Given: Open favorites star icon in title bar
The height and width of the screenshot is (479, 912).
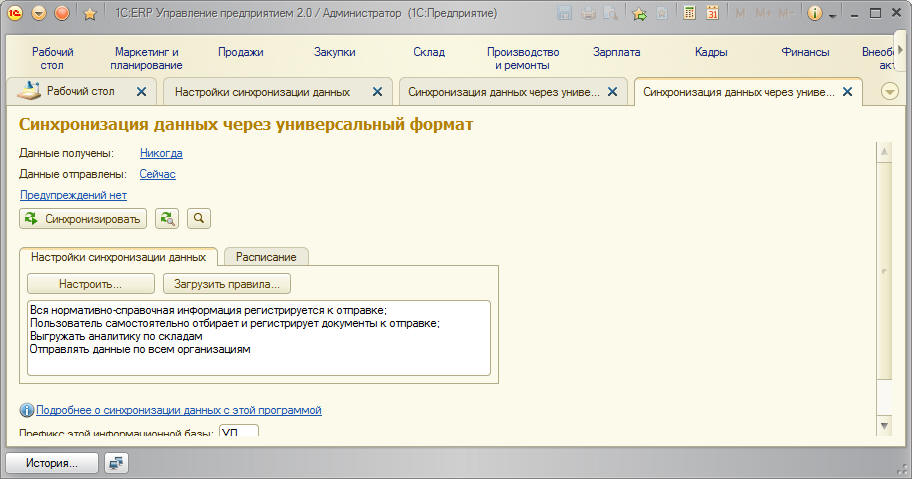Looking at the screenshot, I should click(x=89, y=14).
